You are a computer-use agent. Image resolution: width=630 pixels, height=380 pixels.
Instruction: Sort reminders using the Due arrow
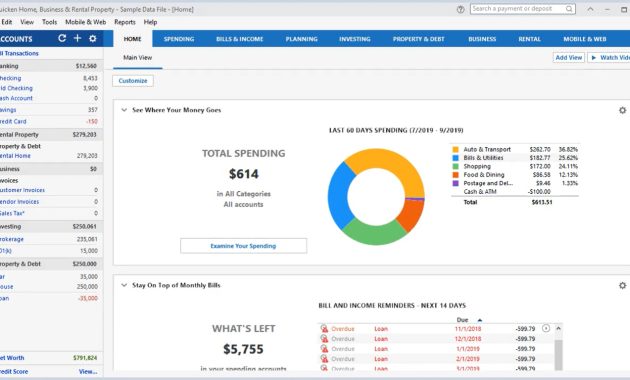[x=479, y=320]
